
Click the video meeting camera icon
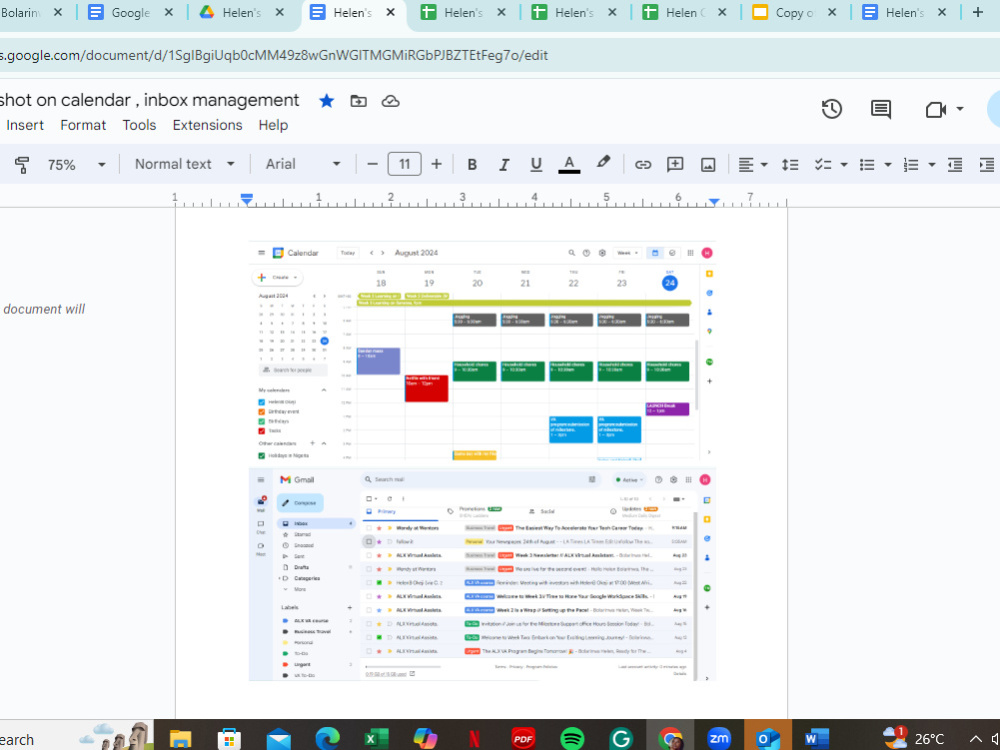point(936,110)
